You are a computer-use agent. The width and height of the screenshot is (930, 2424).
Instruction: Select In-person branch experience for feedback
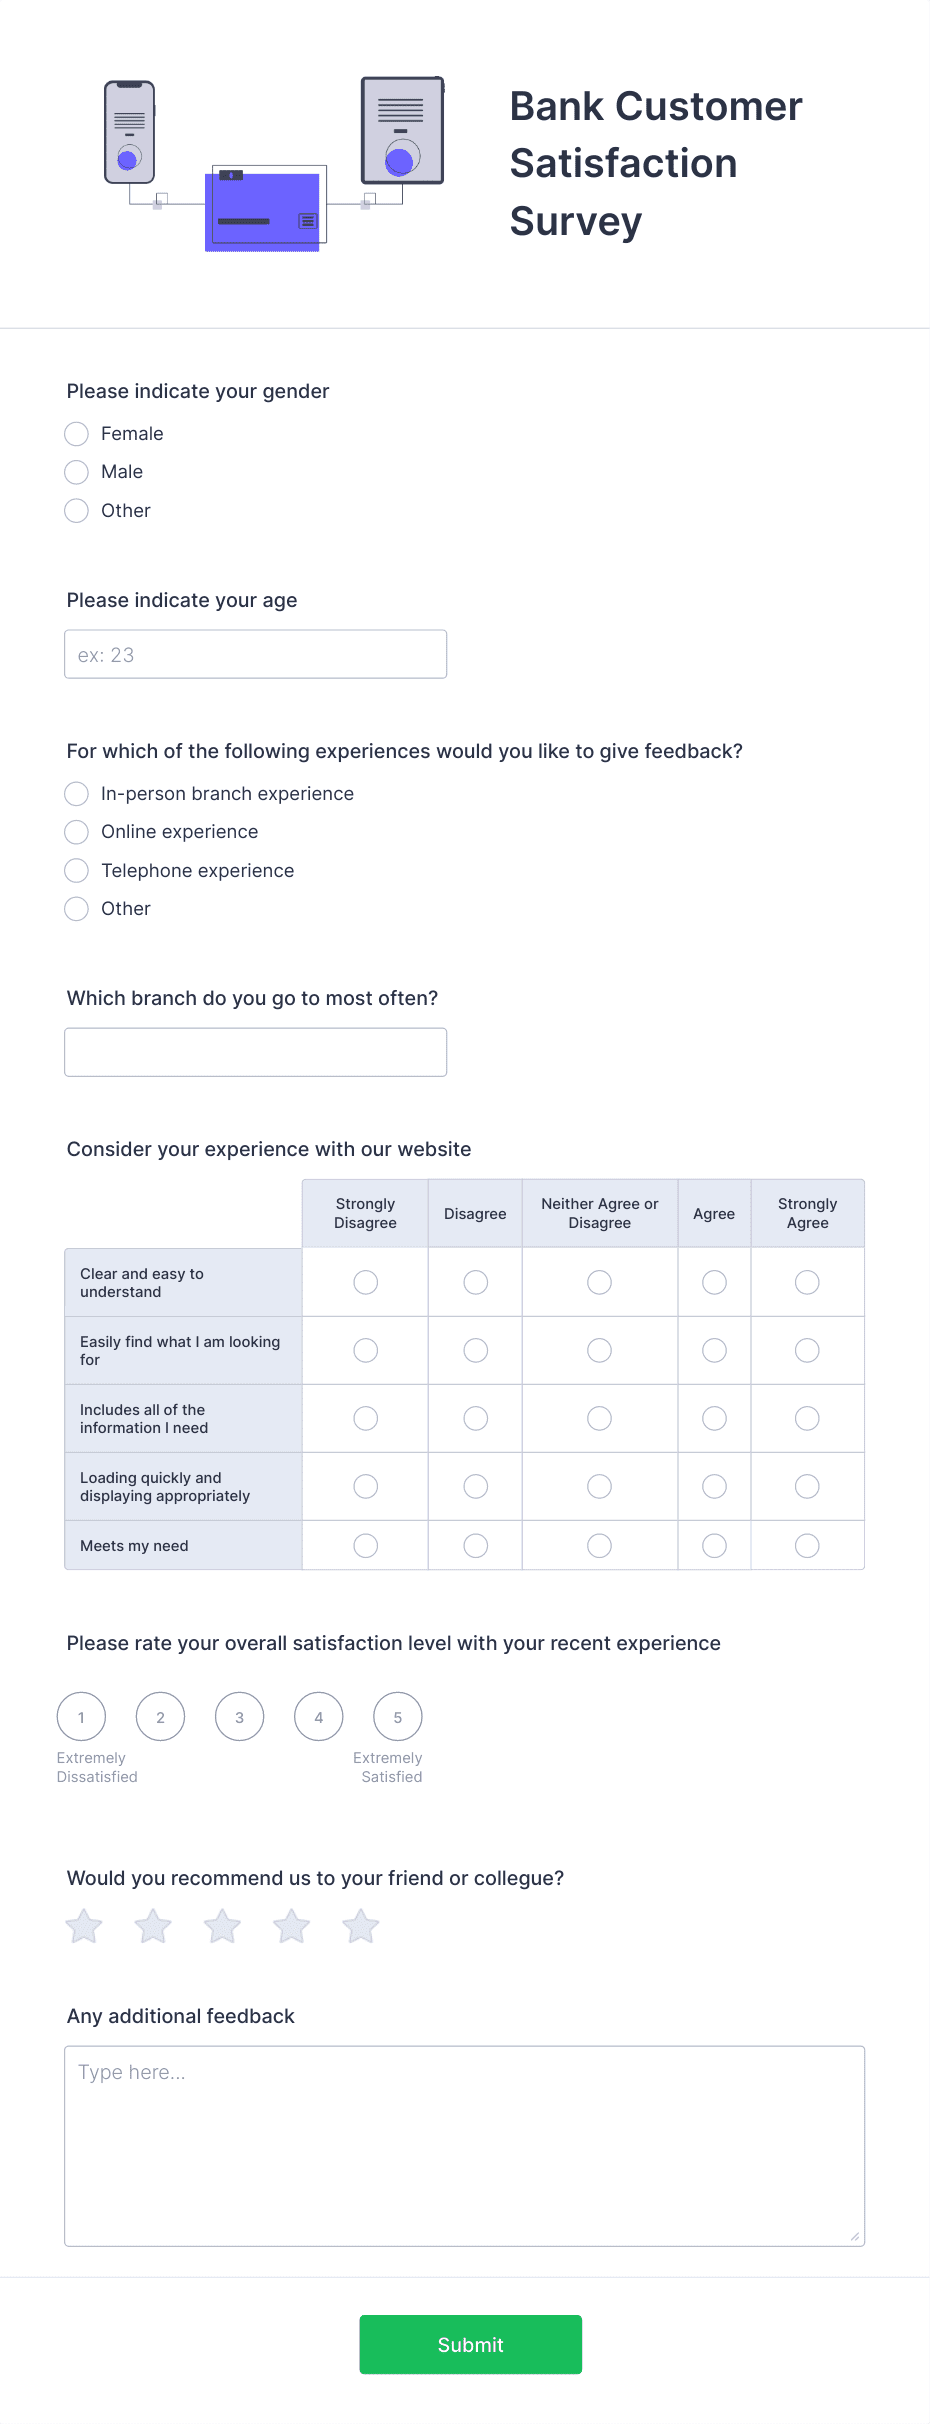76,793
